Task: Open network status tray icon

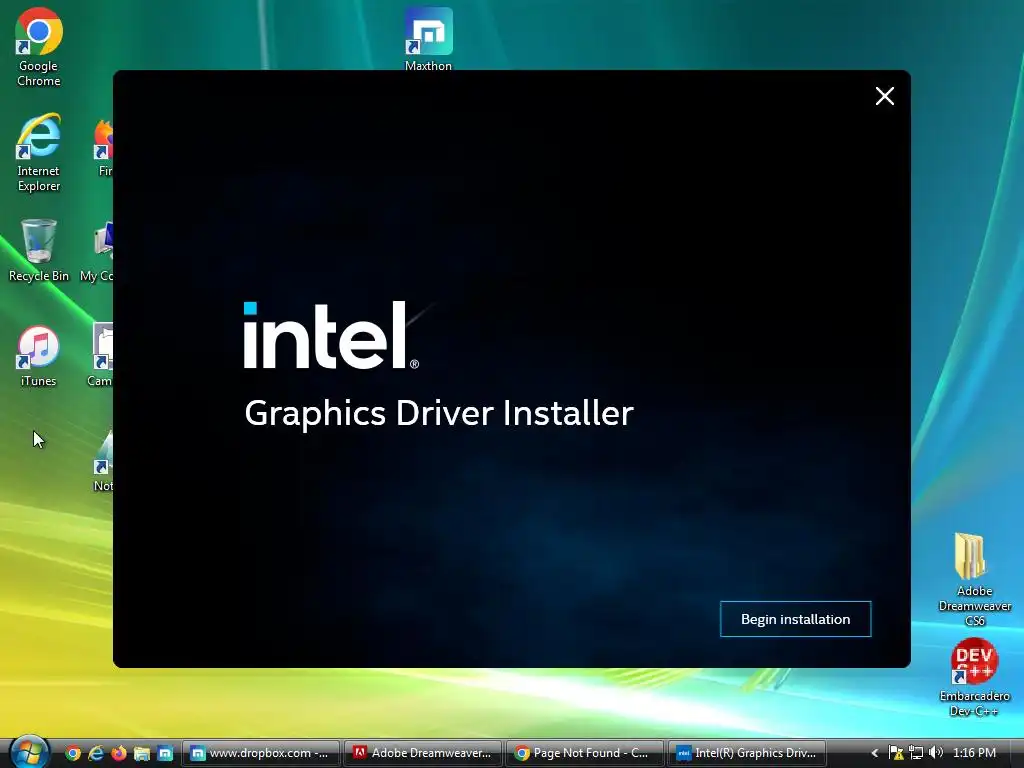Action: (x=916, y=753)
